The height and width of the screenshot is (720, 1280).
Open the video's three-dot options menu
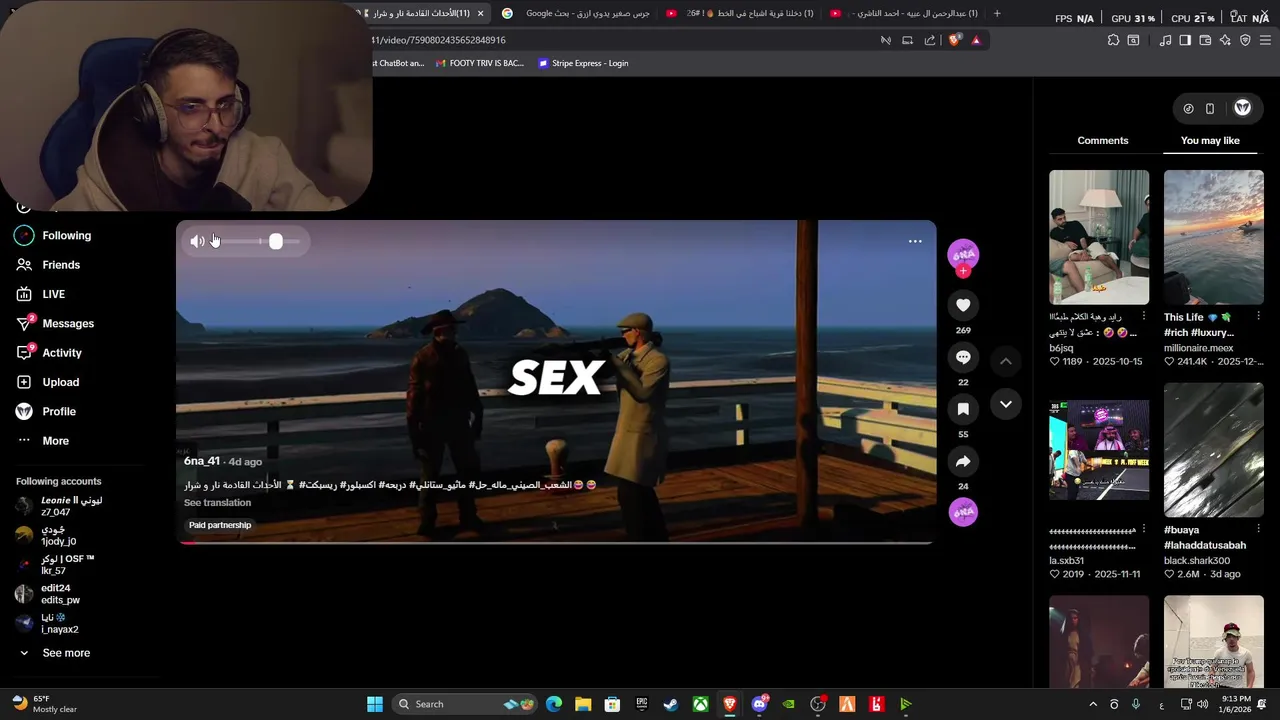915,241
